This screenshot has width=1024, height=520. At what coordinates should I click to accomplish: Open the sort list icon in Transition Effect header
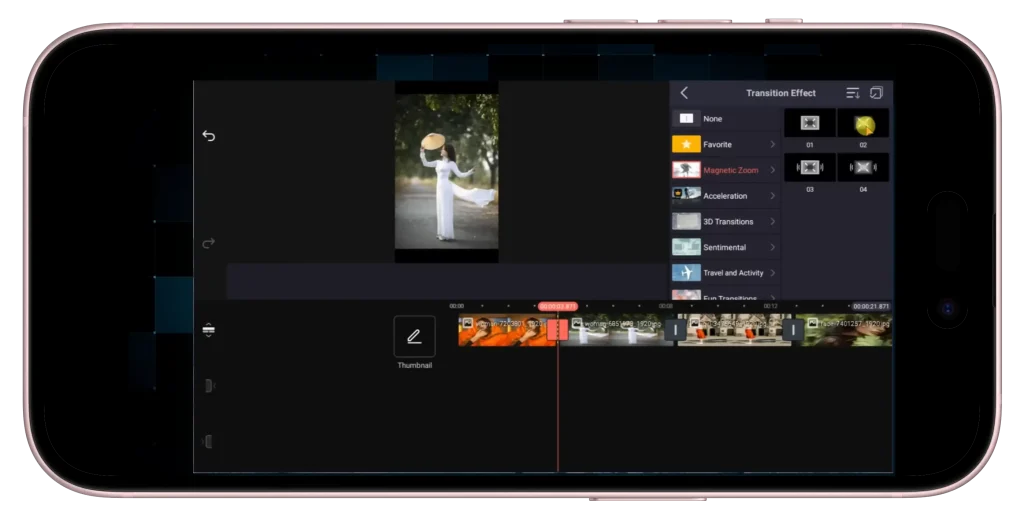(853, 93)
